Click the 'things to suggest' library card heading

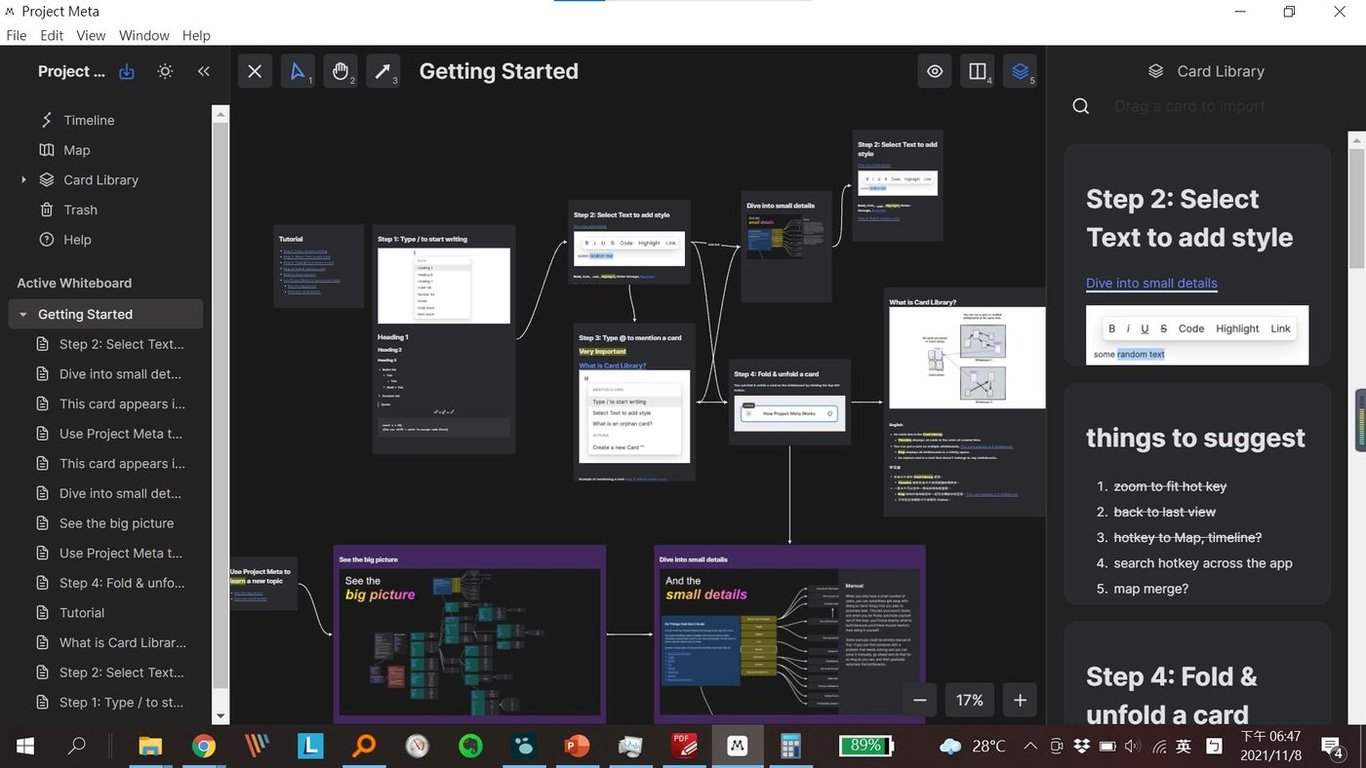(x=1196, y=438)
